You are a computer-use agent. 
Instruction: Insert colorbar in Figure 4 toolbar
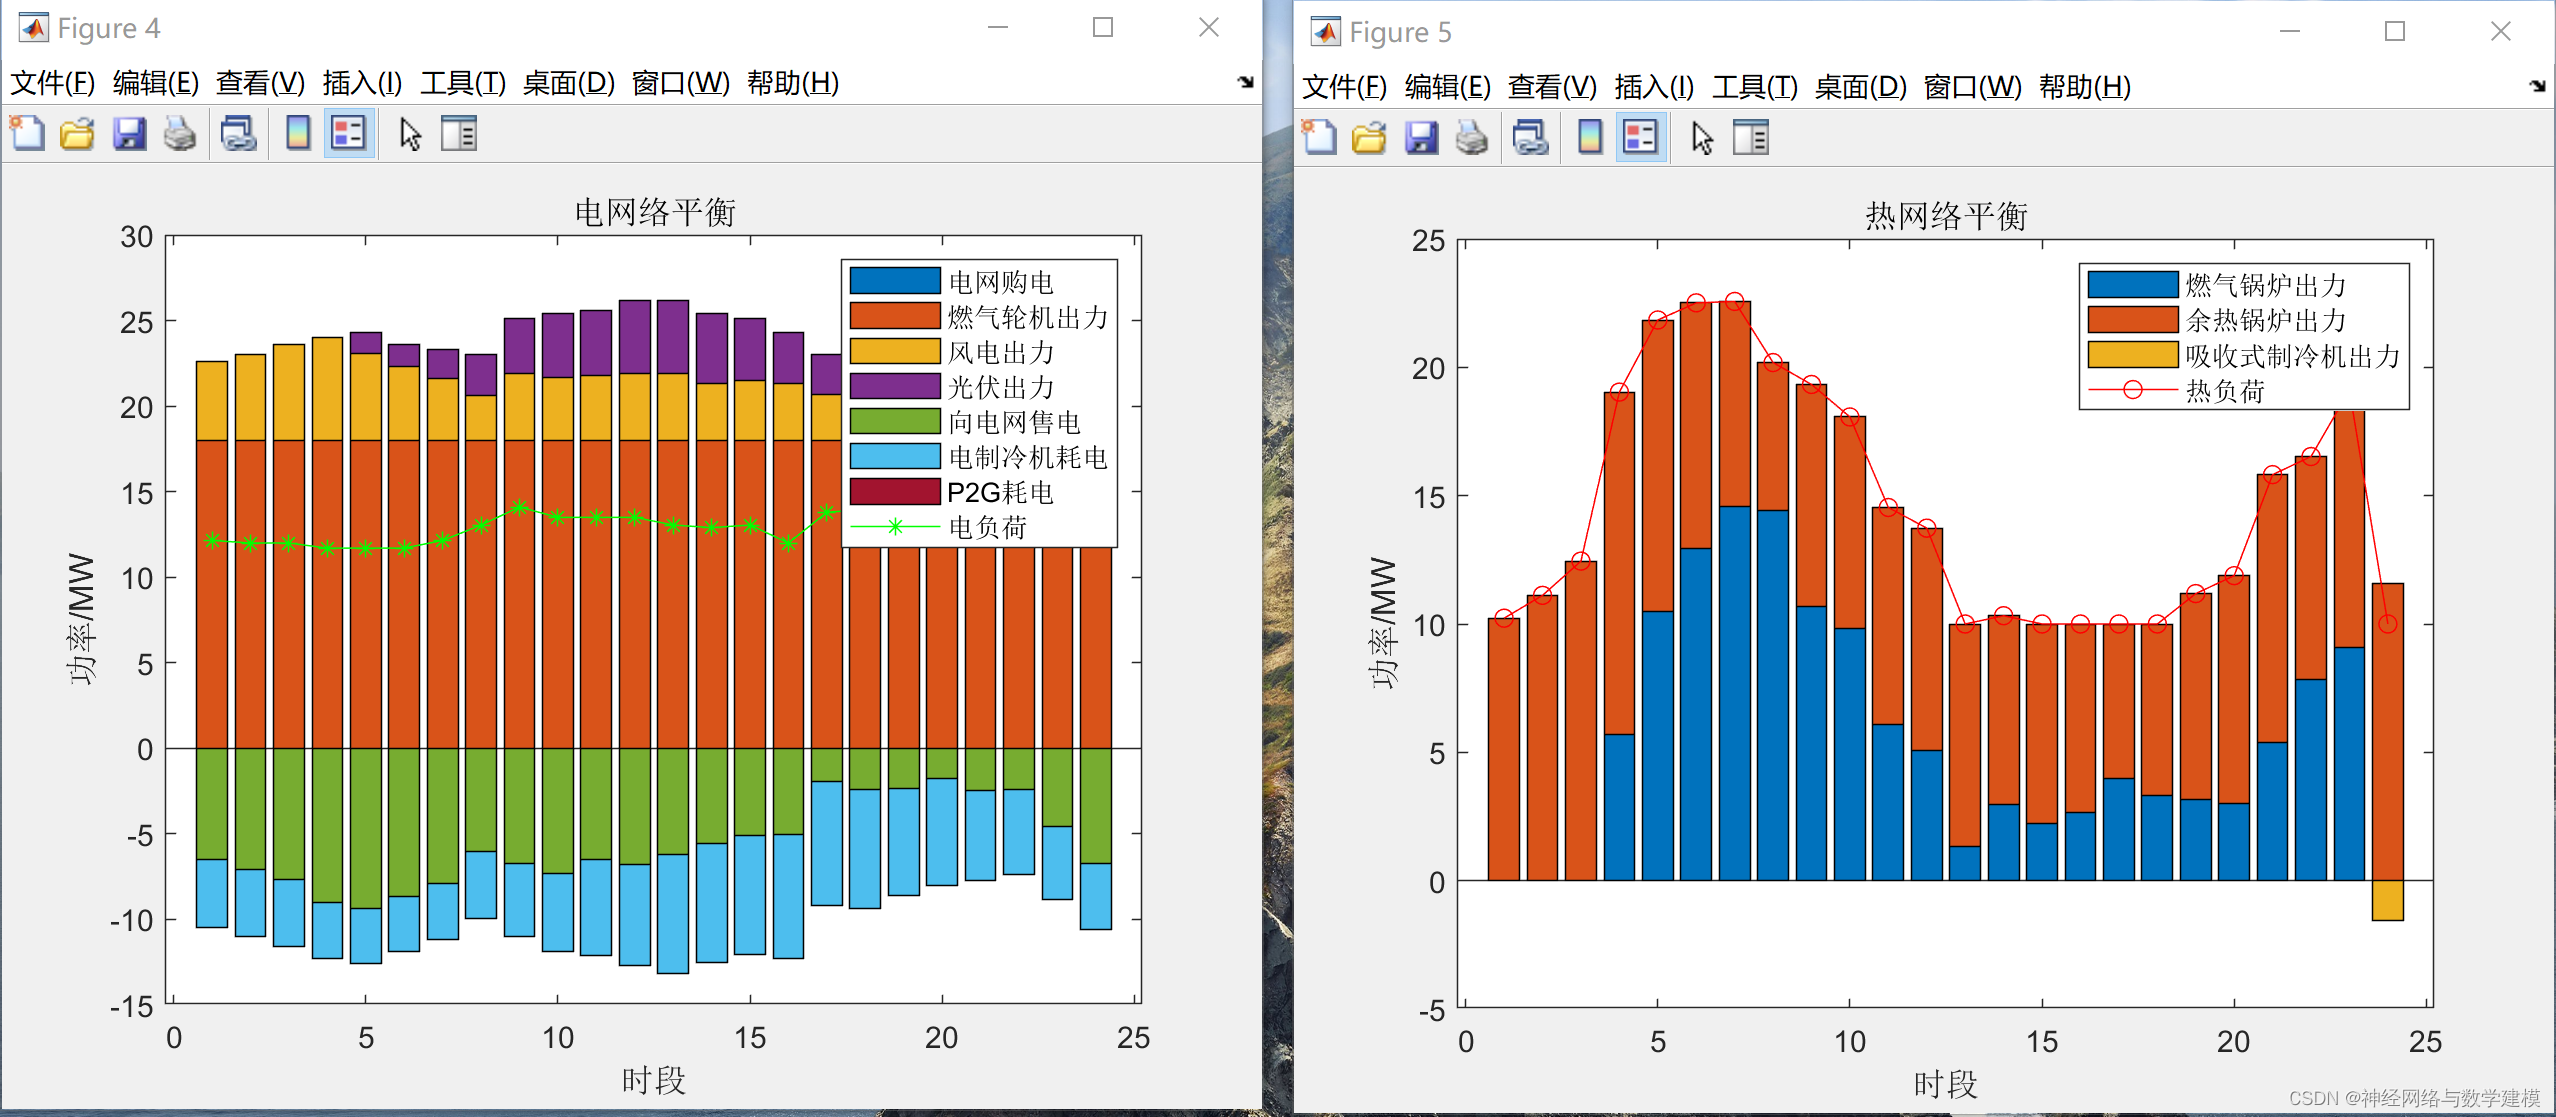[x=297, y=133]
